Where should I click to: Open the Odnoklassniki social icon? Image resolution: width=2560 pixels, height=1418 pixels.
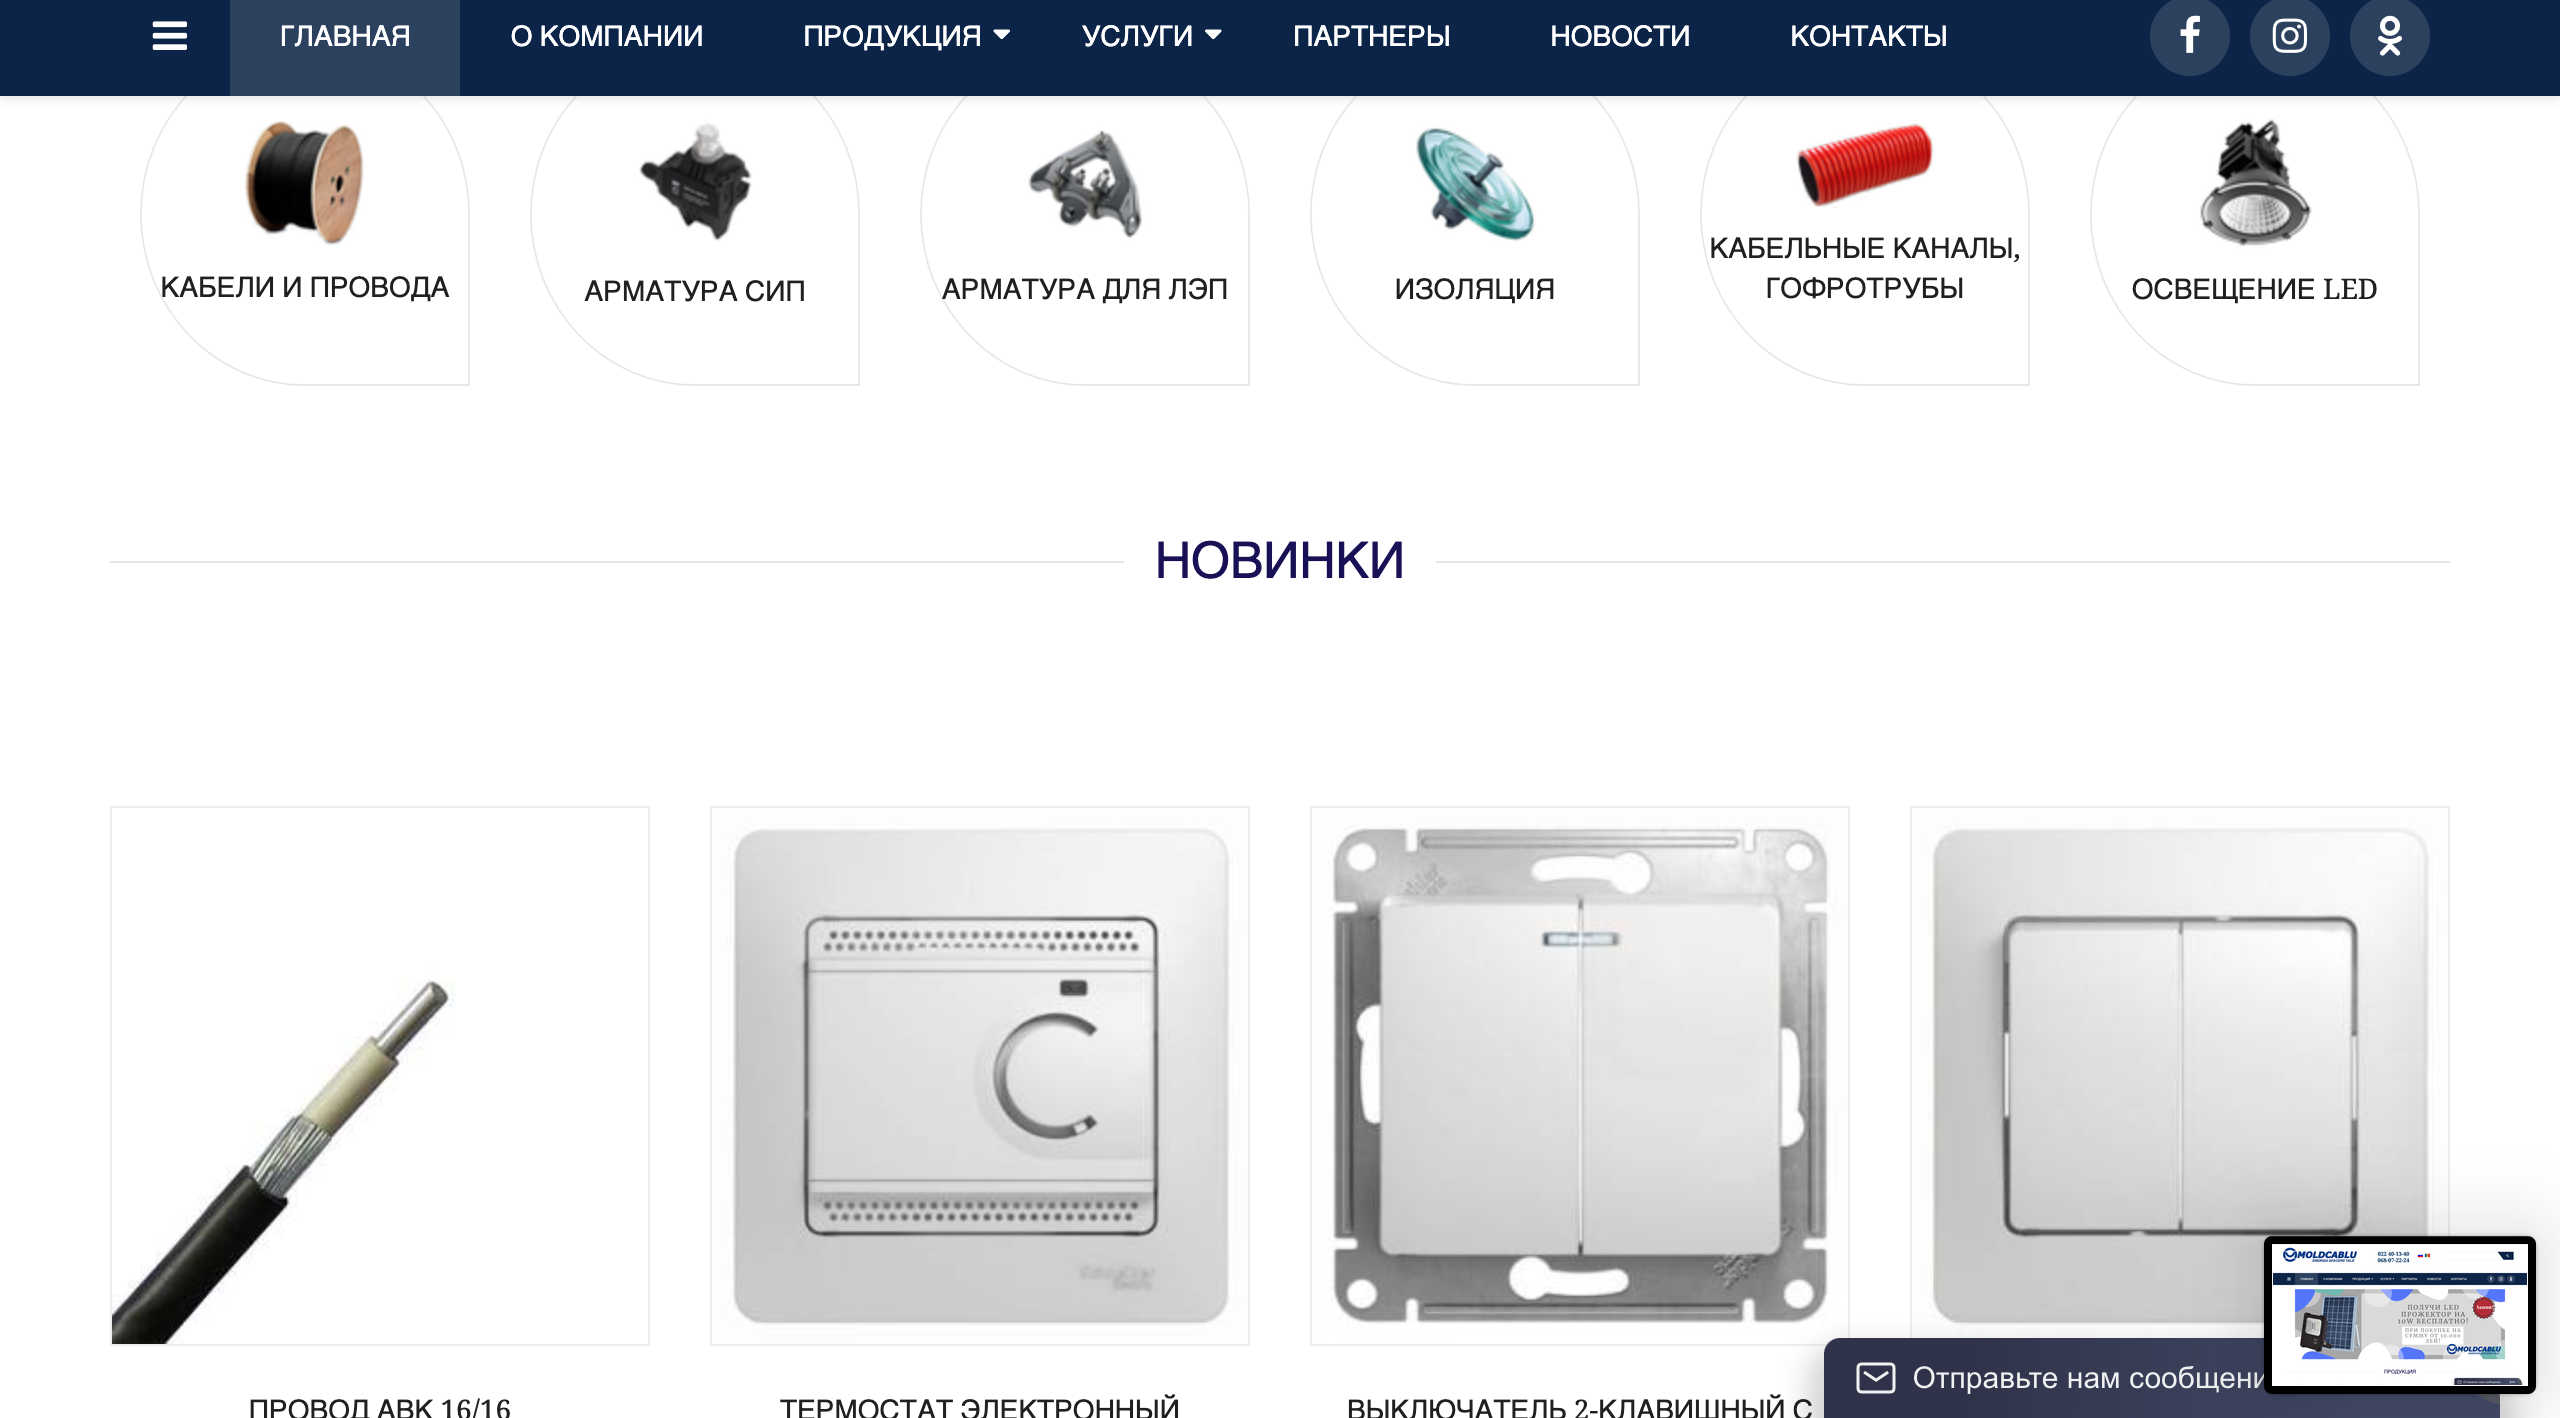click(x=2389, y=36)
